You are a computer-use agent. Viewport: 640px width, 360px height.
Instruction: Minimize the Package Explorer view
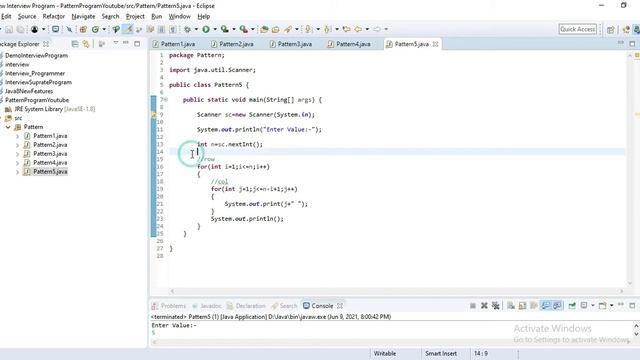point(126,43)
